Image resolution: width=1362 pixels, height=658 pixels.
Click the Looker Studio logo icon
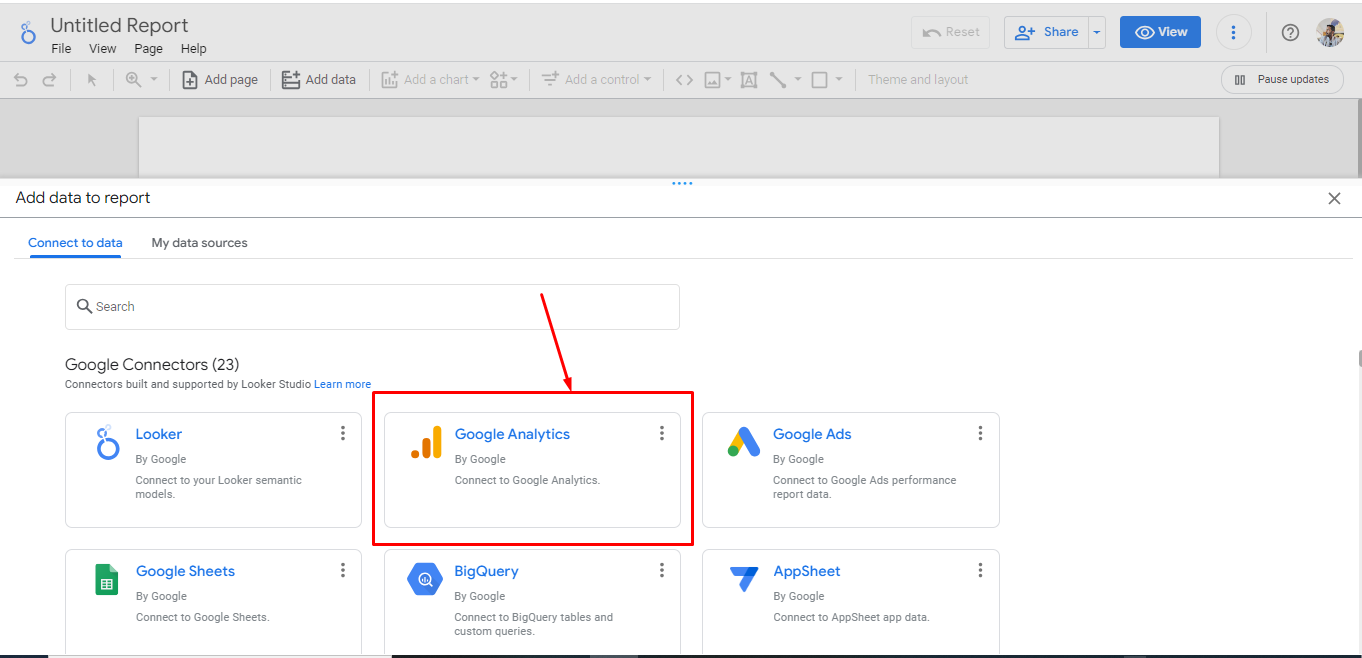pos(28,34)
